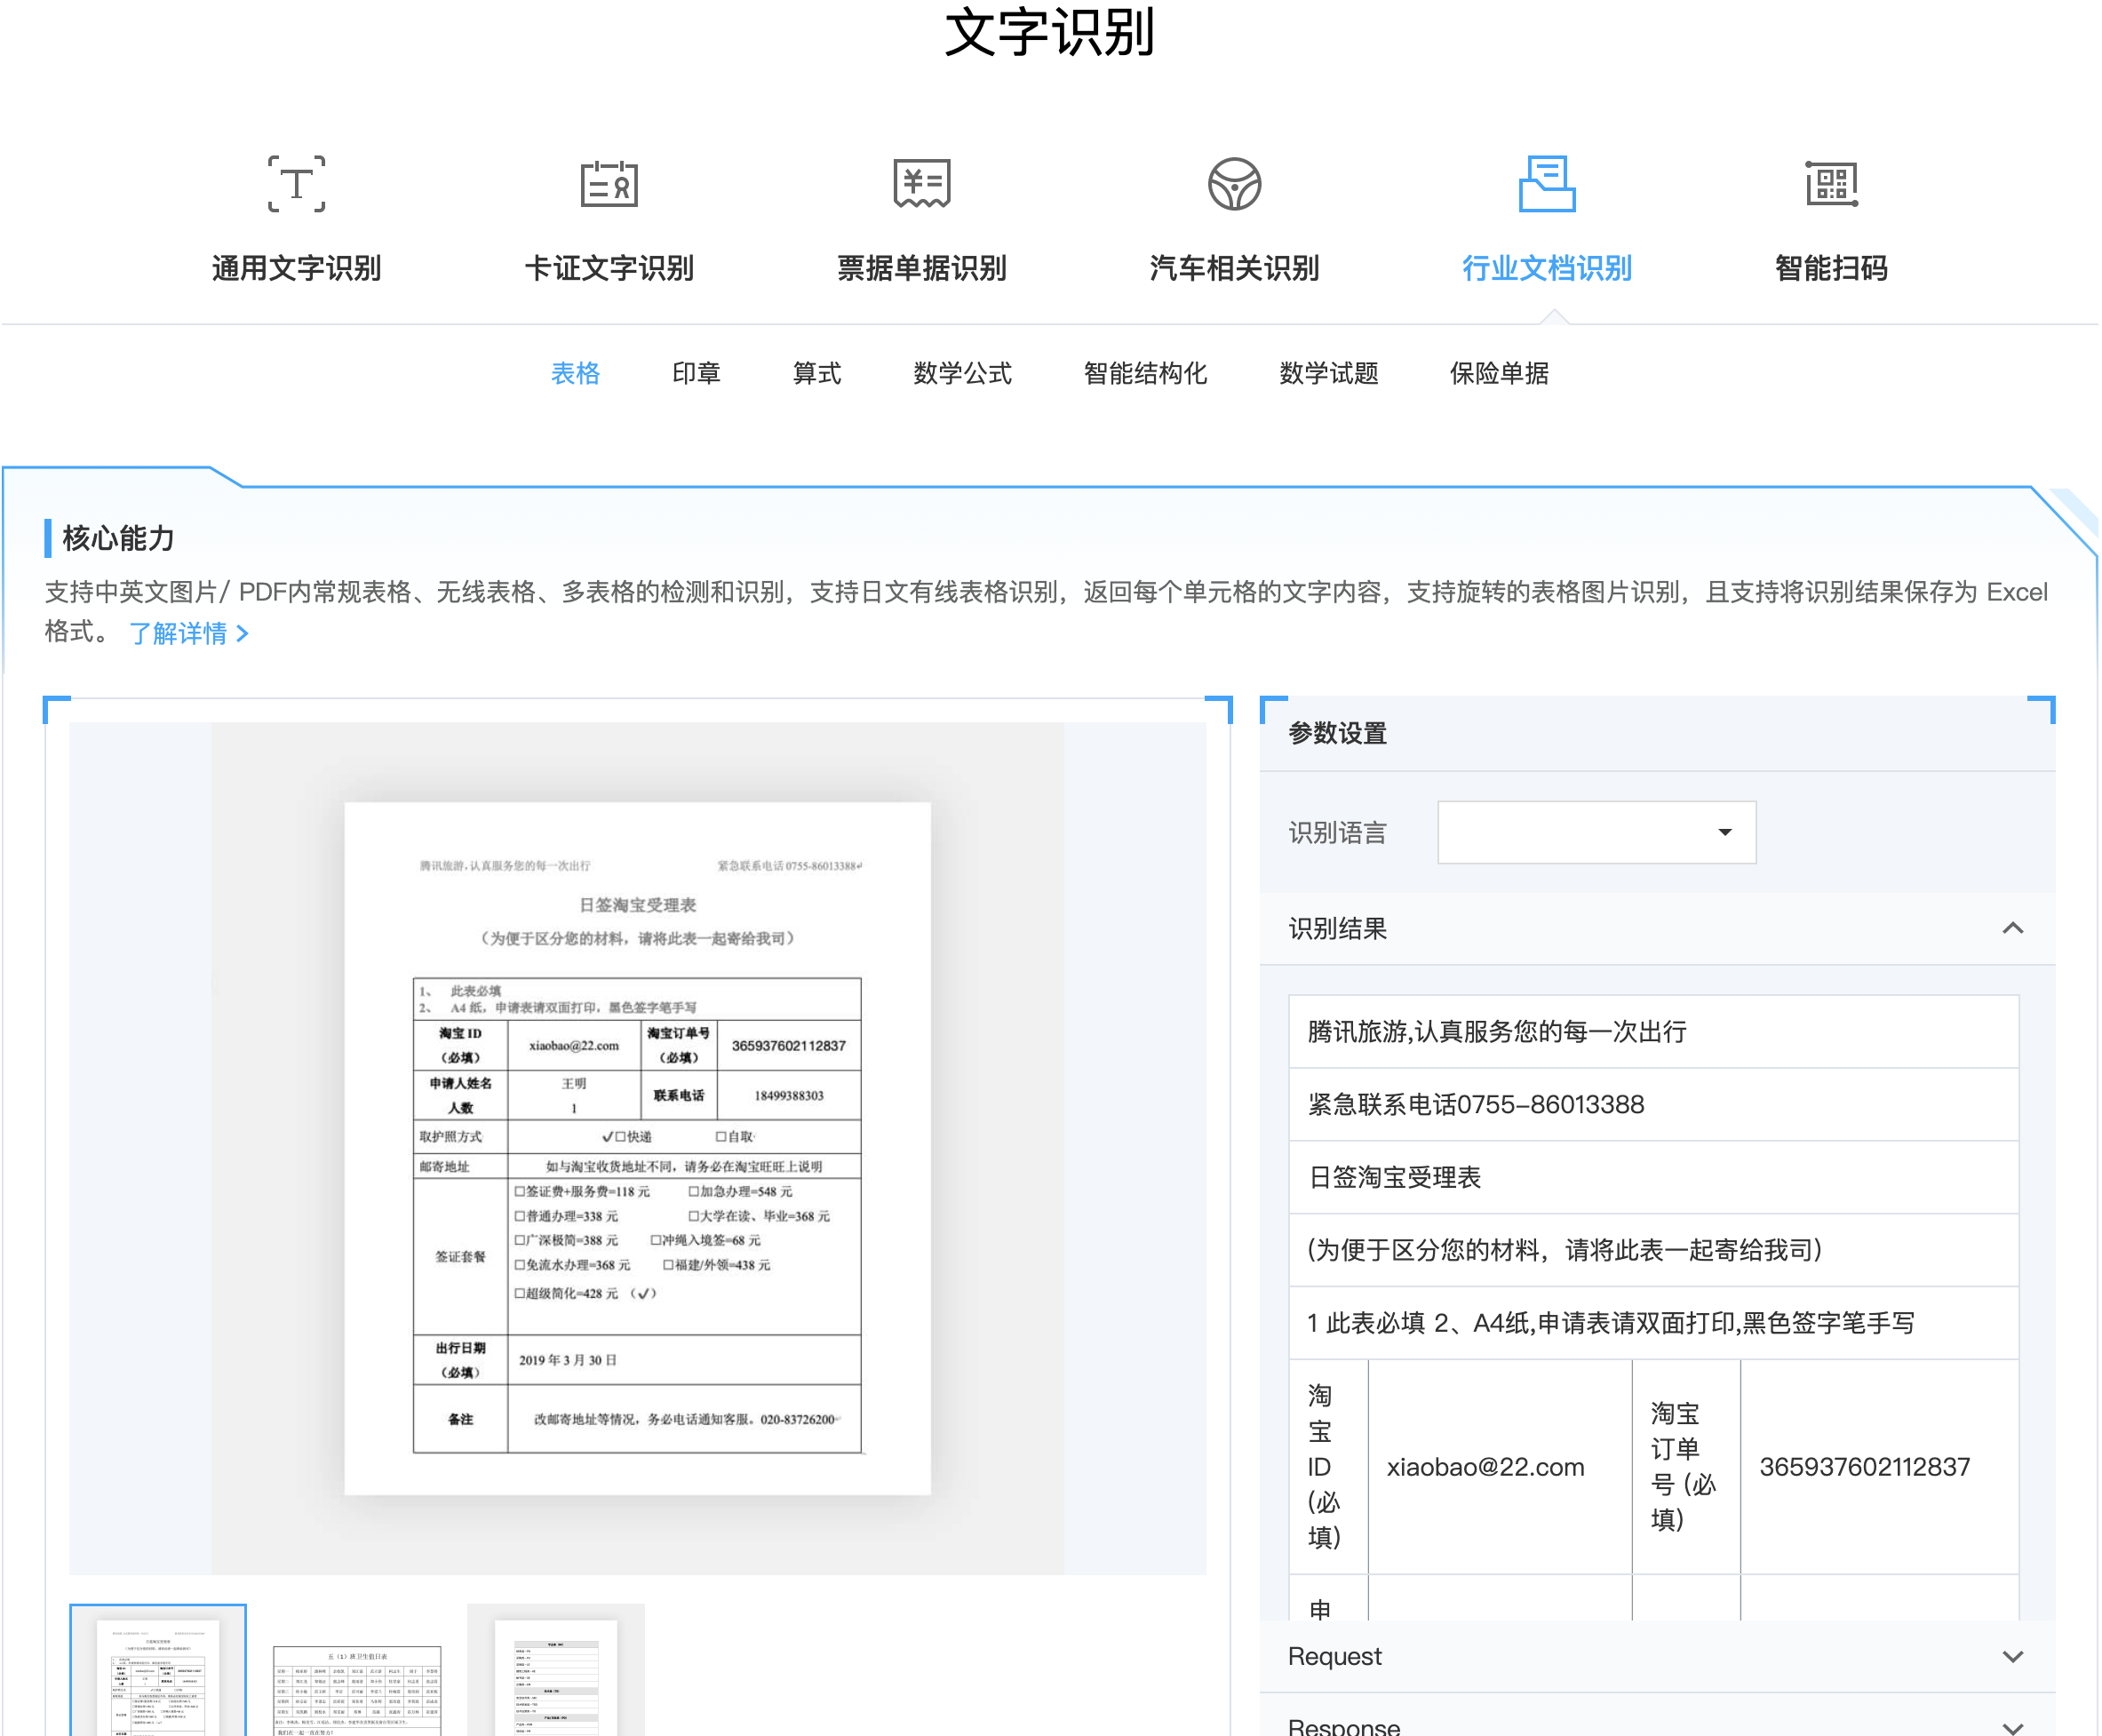The image size is (2102, 1736).
Task: Click result row 腾讯旅游,认真服务您的每一次出行
Action: point(1653,1032)
